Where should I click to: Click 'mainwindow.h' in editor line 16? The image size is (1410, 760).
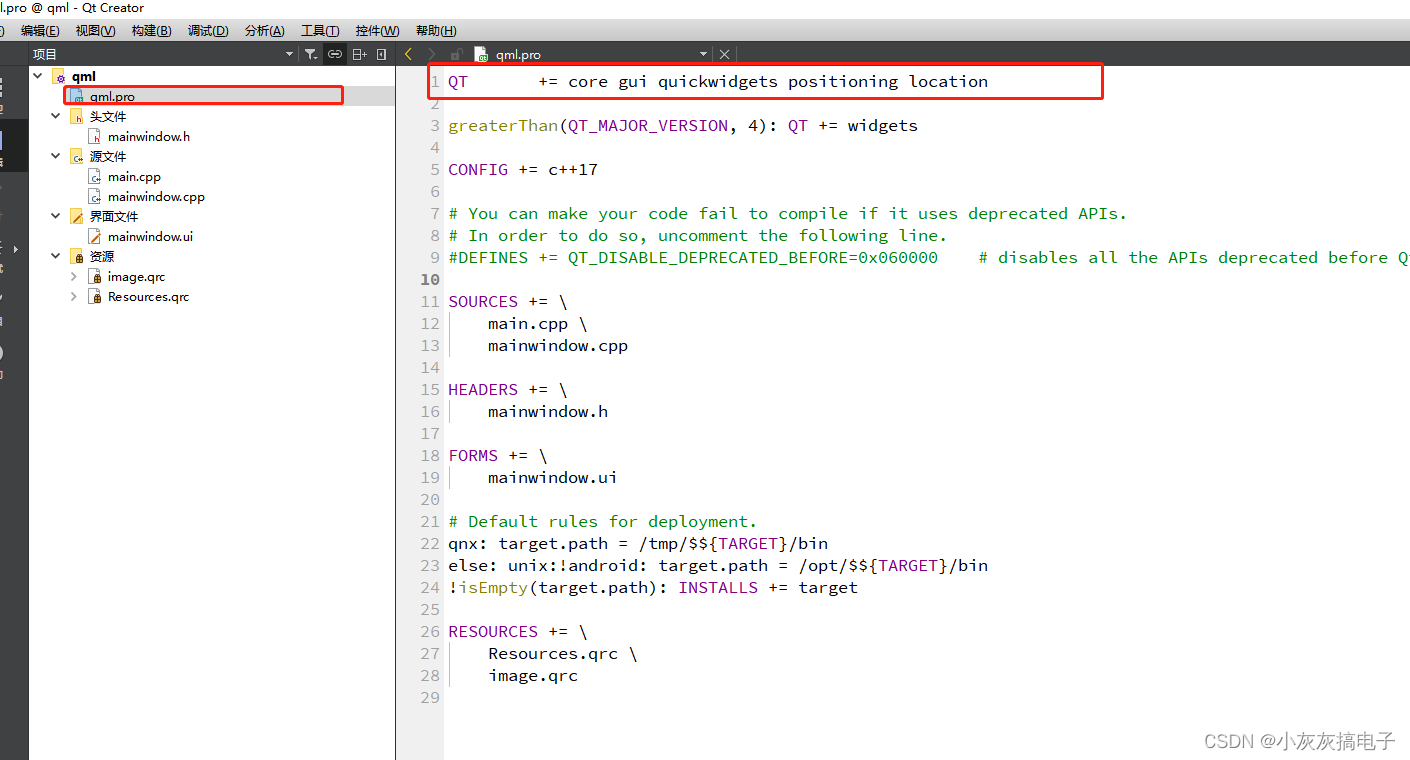point(548,412)
